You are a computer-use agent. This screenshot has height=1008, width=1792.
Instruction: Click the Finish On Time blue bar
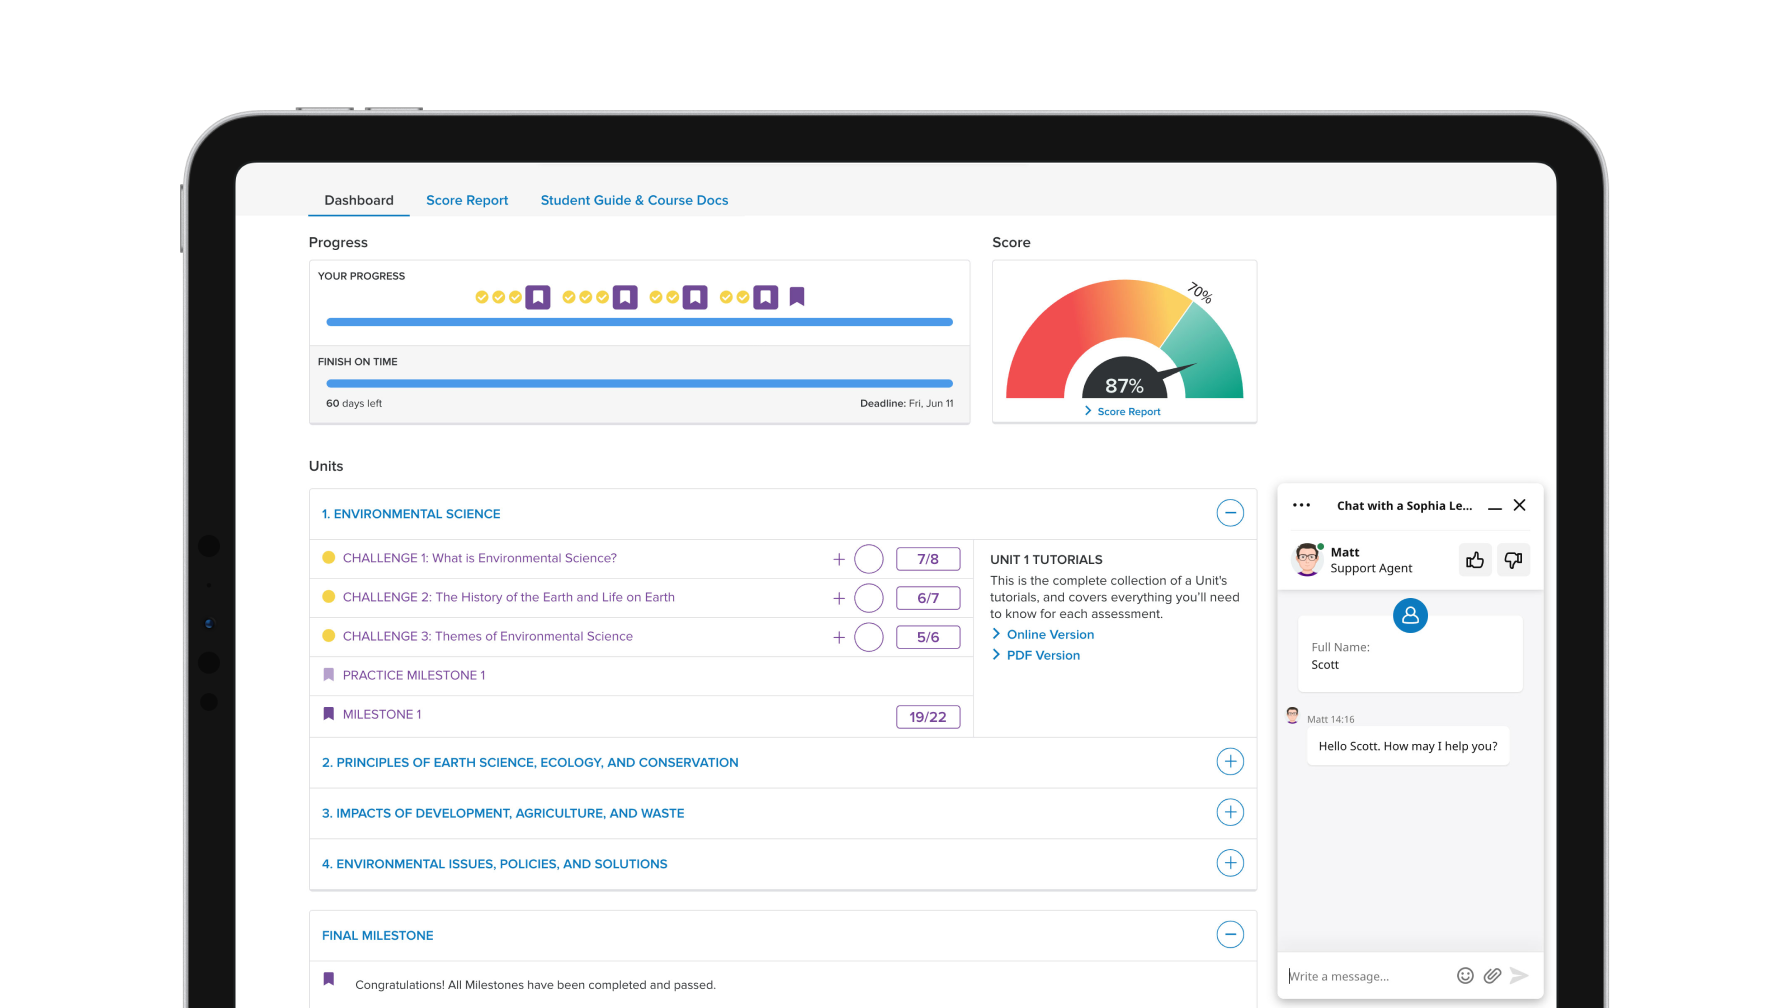pyautogui.click(x=639, y=383)
